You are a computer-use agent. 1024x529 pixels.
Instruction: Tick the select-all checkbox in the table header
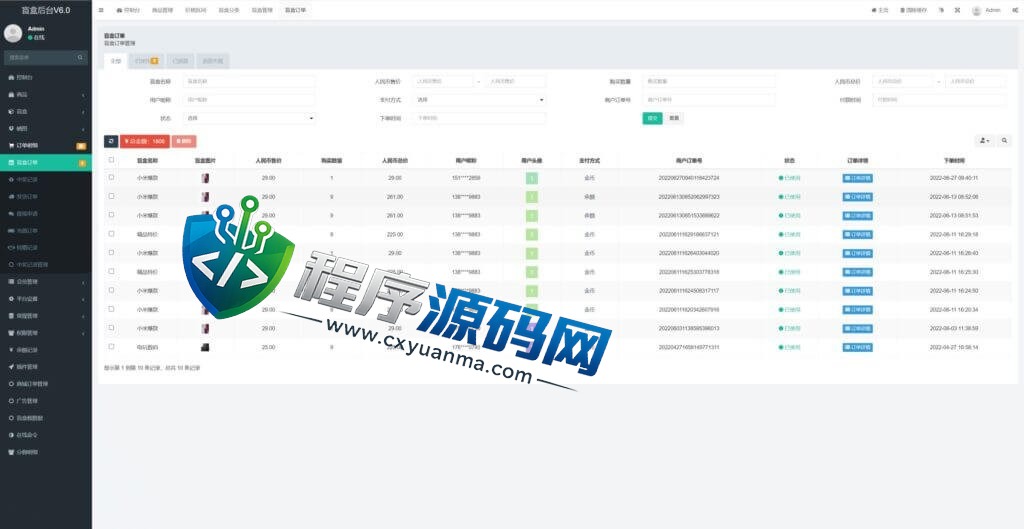pos(111,159)
